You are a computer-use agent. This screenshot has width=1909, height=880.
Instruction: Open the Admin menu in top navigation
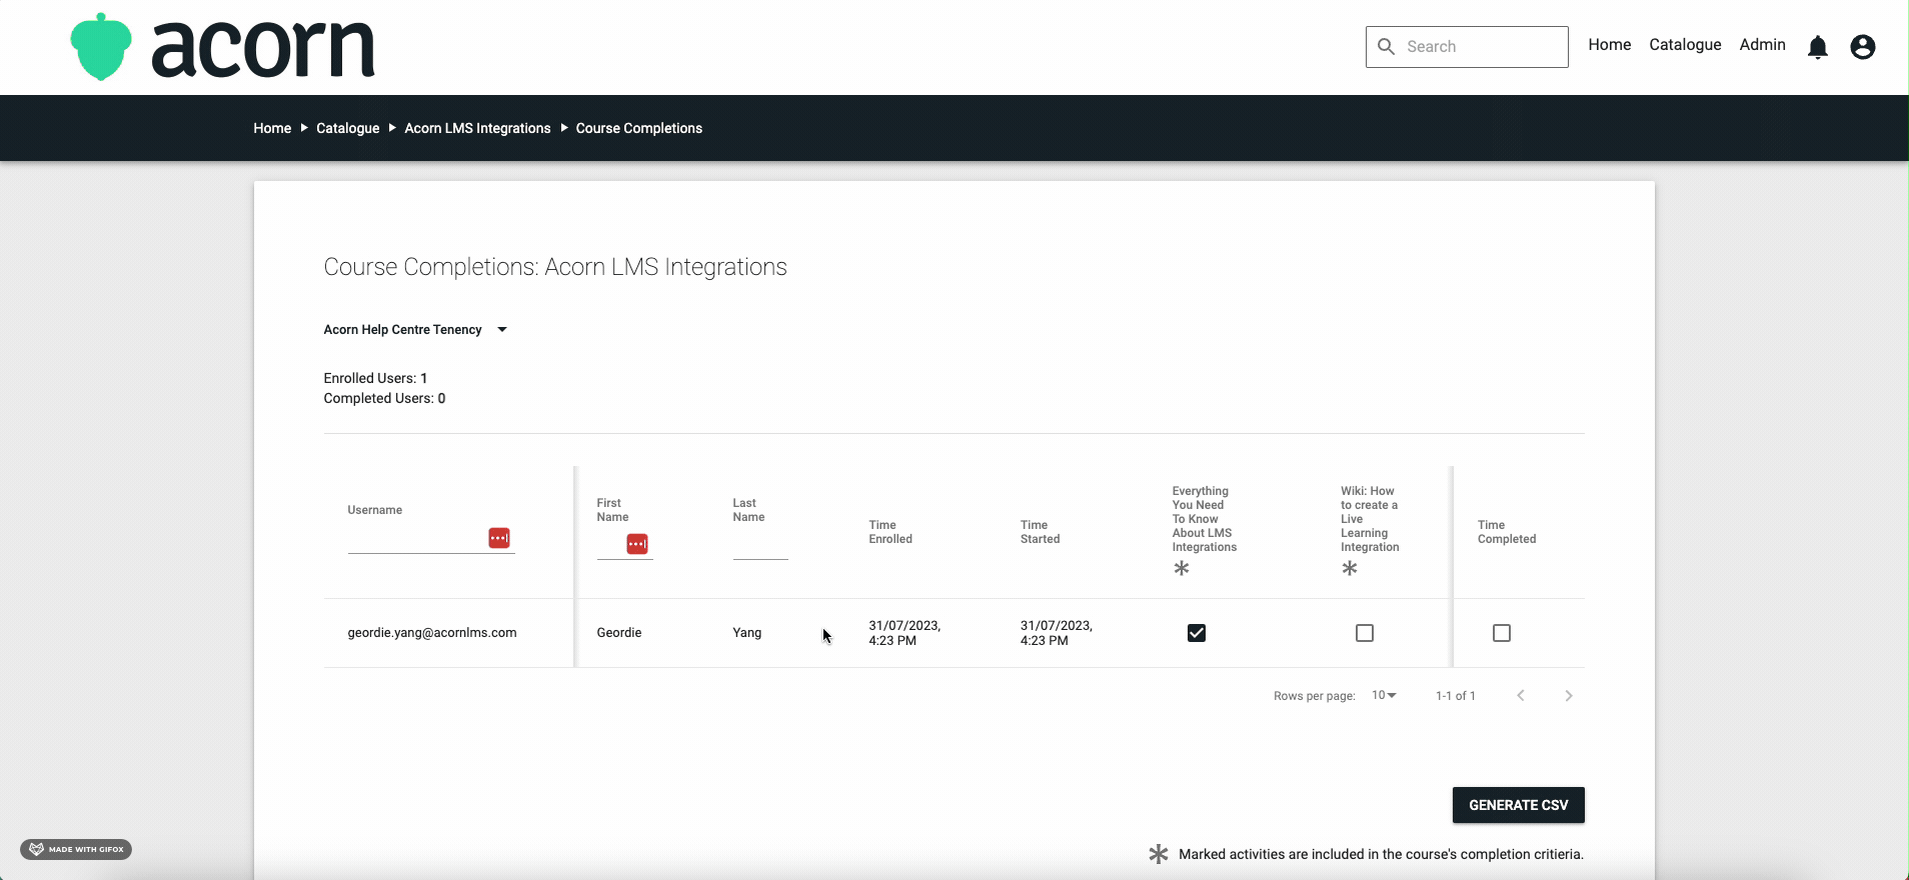pos(1762,45)
